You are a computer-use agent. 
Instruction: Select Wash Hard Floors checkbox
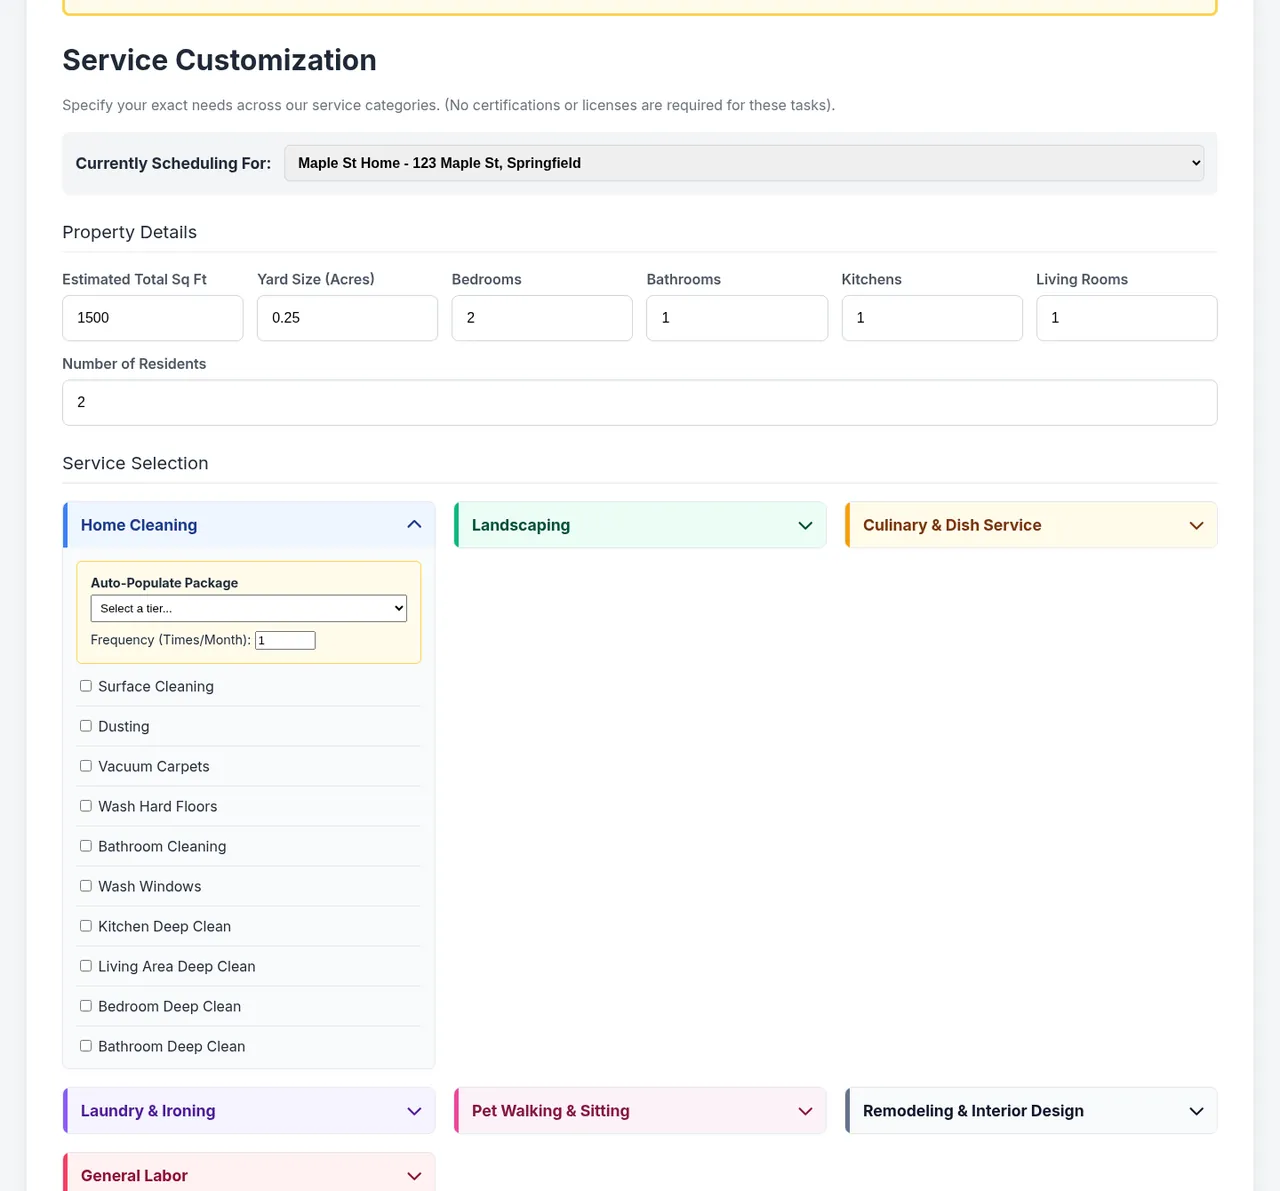(86, 806)
